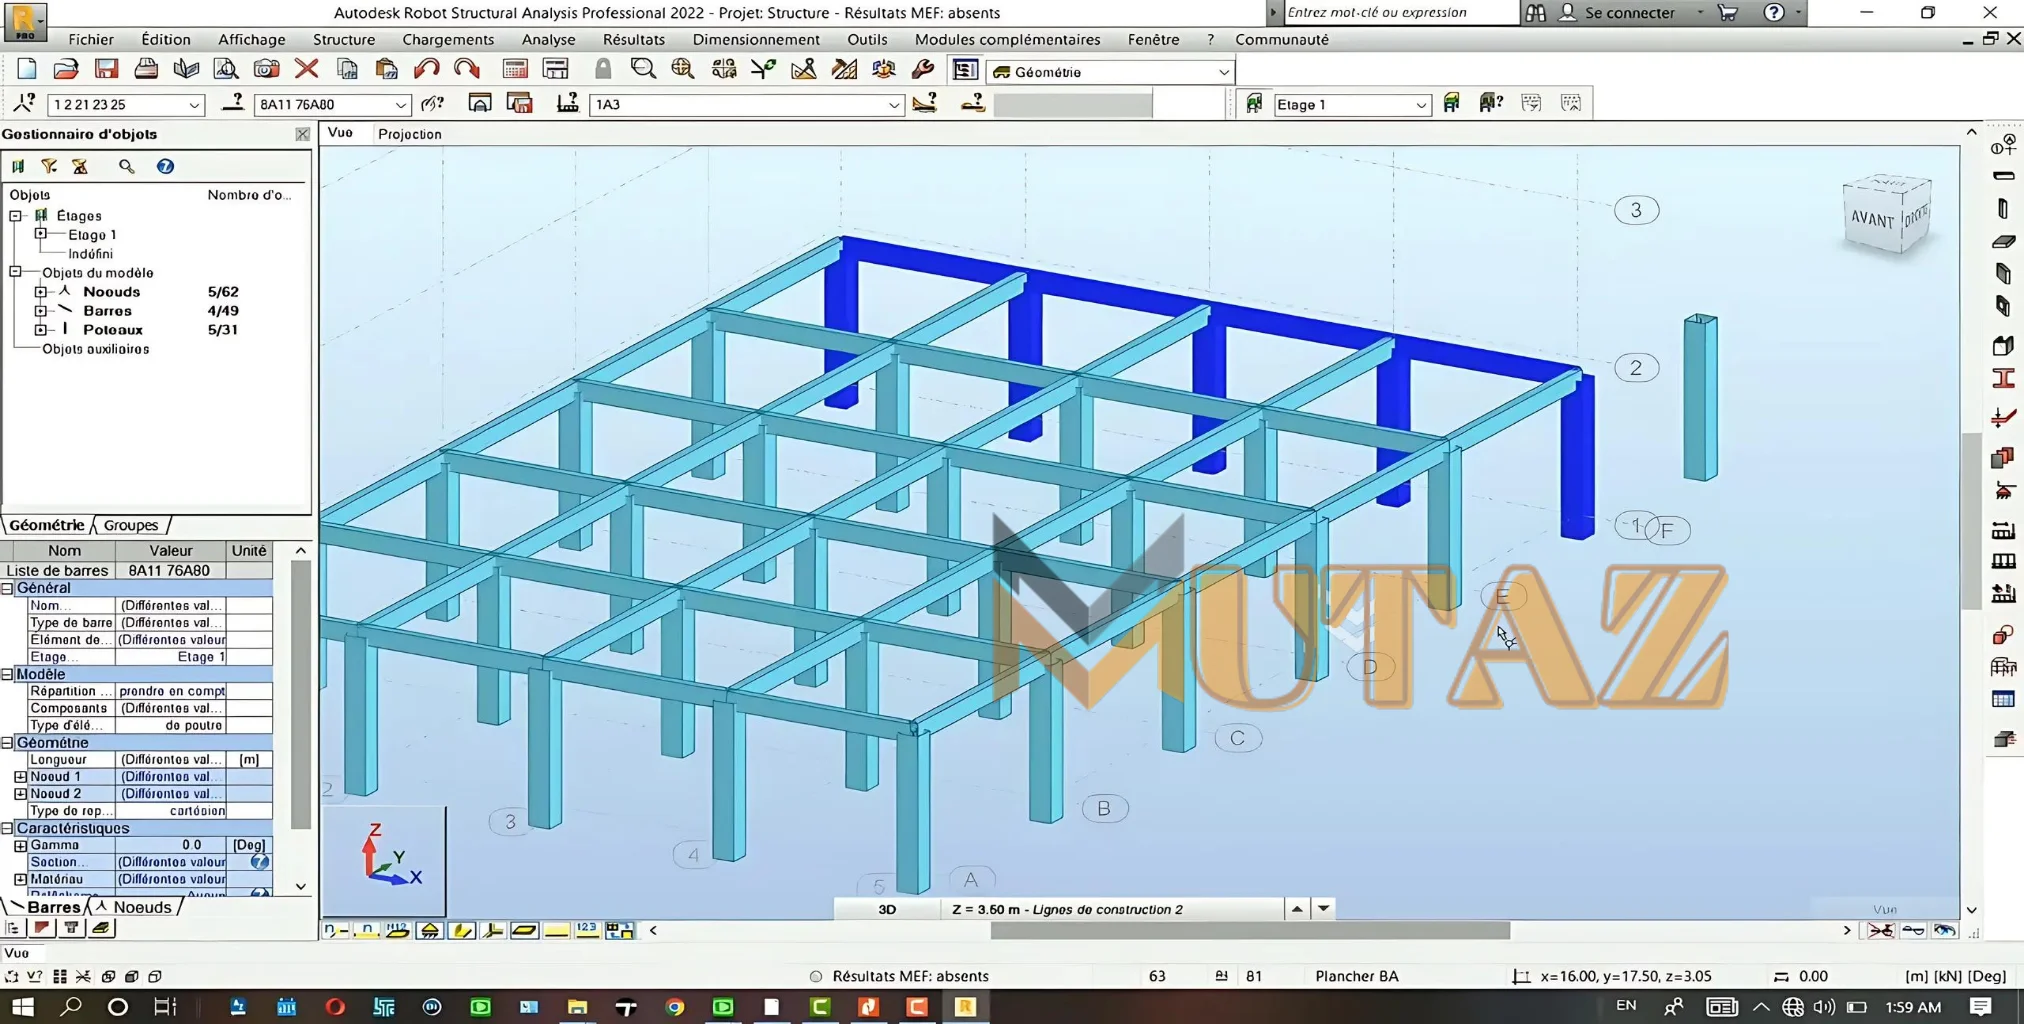Click the search field Entrez mot-clé ou expression
Screen dimensions: 2024x1024
coord(1400,12)
